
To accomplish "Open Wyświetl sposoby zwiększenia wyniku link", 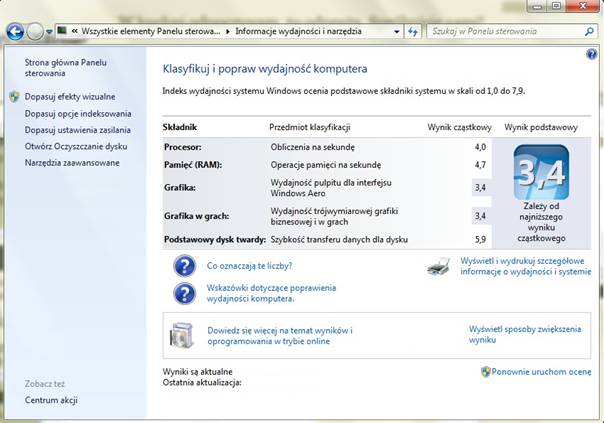I will click(525, 334).
